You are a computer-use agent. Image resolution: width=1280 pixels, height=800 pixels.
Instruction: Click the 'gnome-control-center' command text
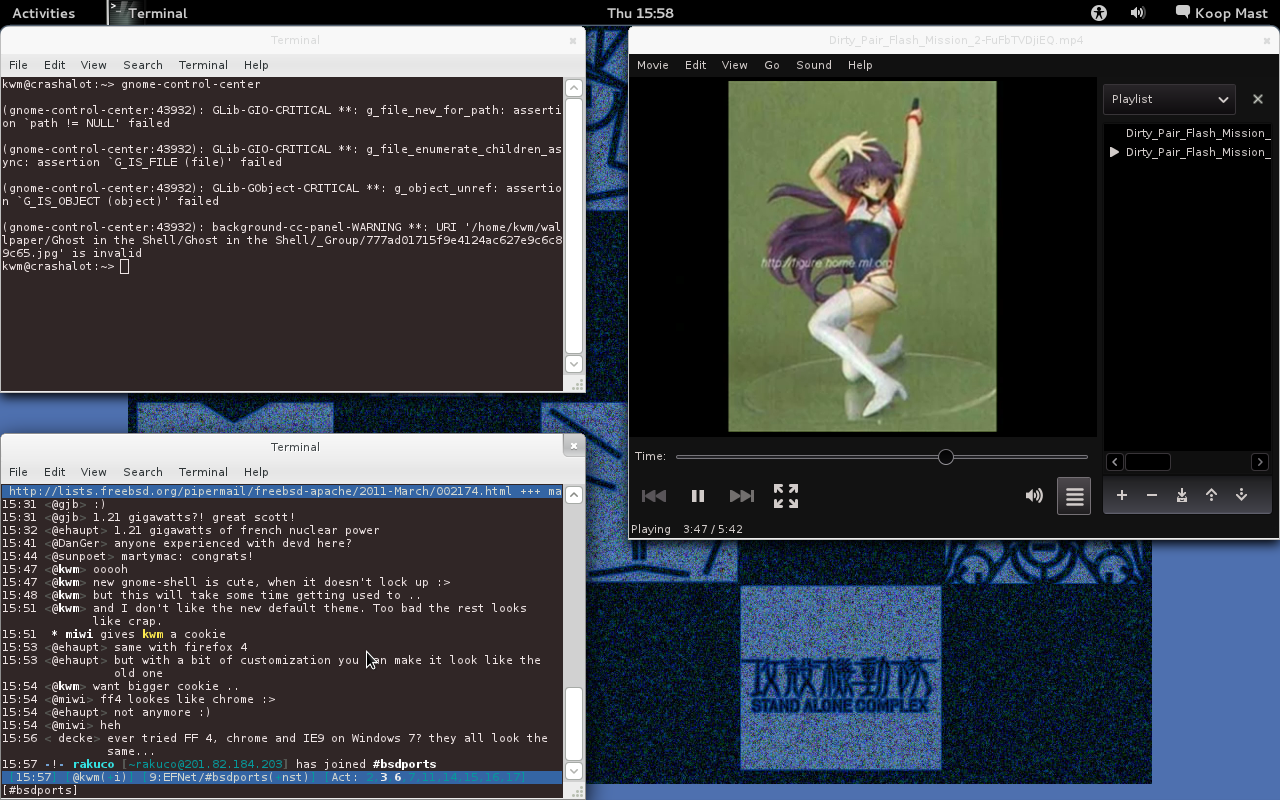pos(191,85)
